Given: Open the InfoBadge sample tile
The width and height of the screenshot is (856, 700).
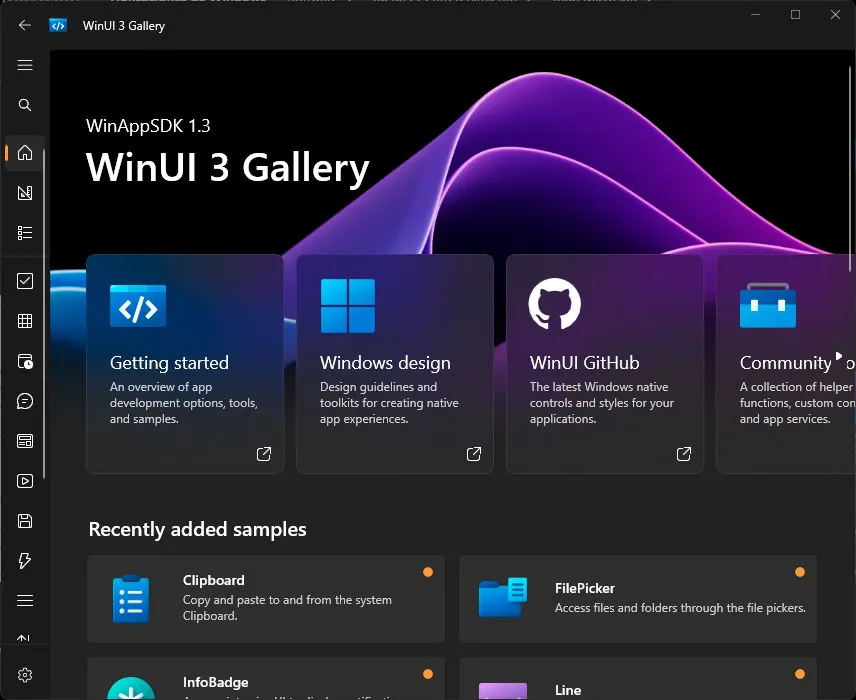Looking at the screenshot, I should (x=266, y=679).
